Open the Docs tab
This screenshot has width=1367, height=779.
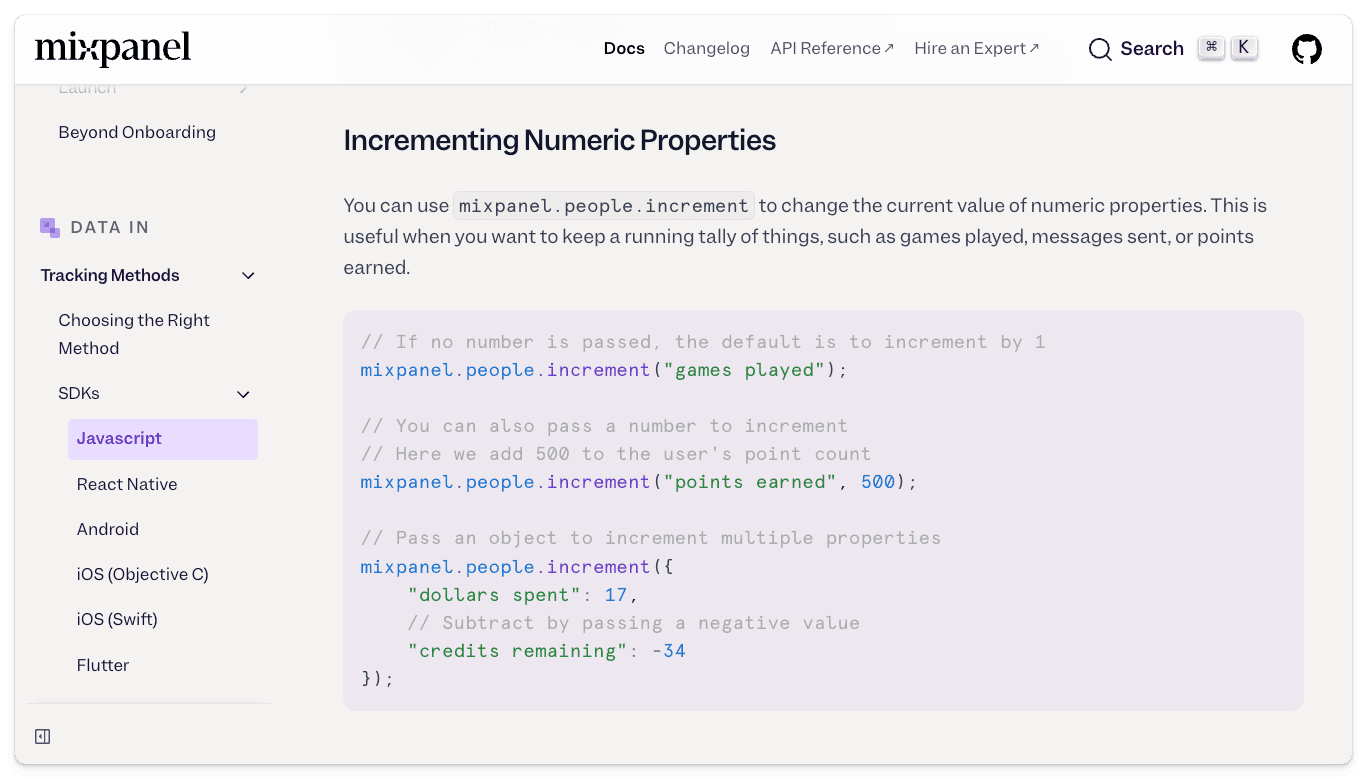tap(624, 48)
